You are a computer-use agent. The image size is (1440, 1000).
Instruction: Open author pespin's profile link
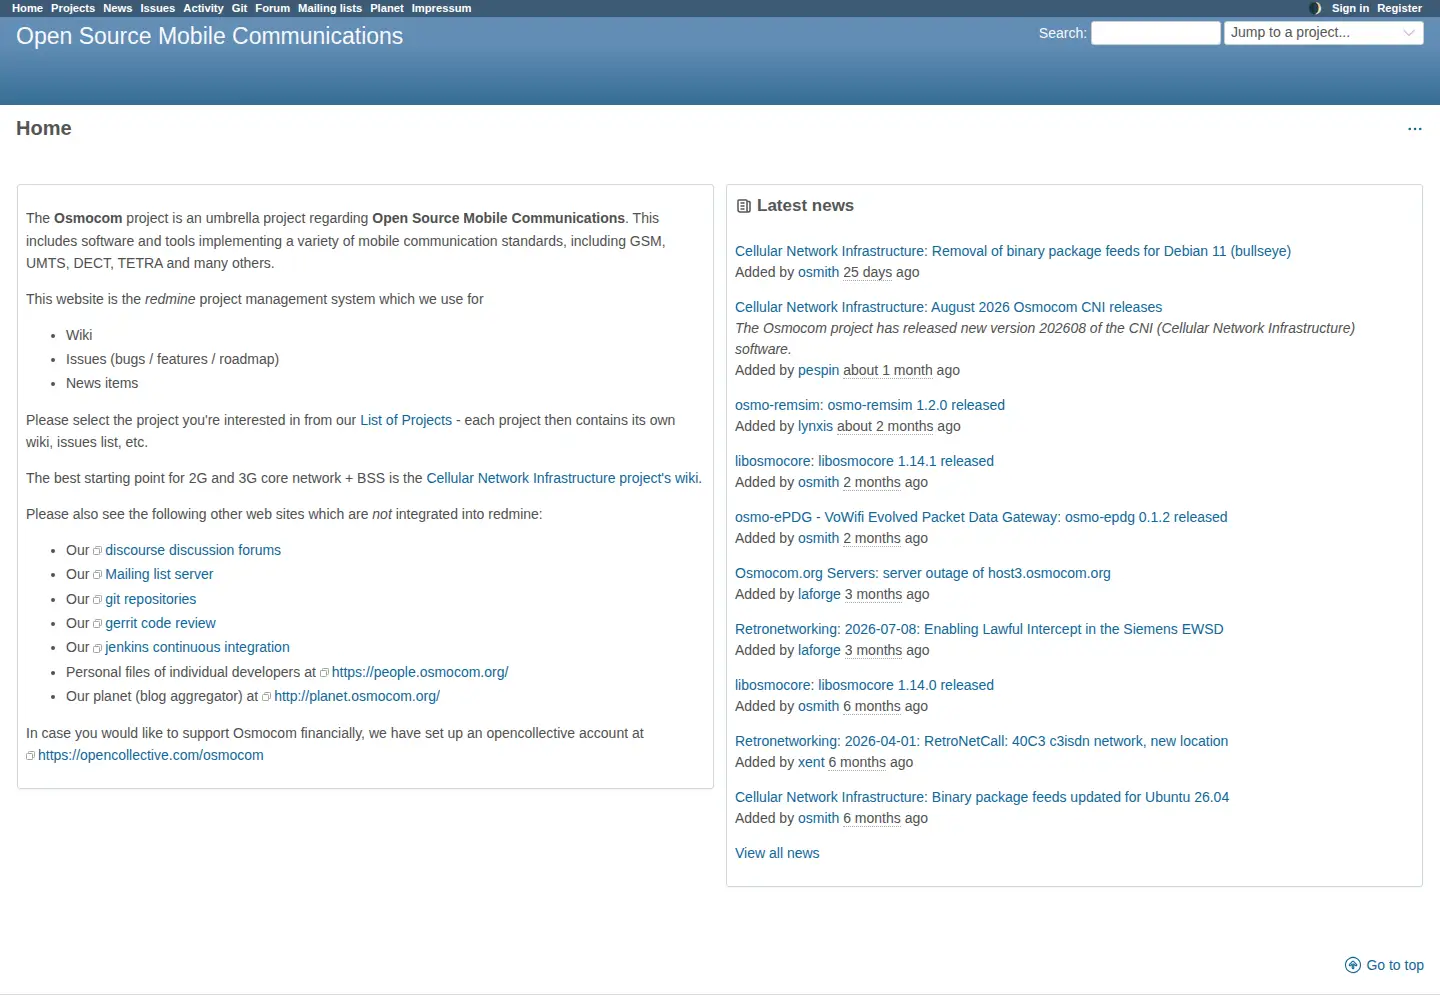[x=818, y=370]
